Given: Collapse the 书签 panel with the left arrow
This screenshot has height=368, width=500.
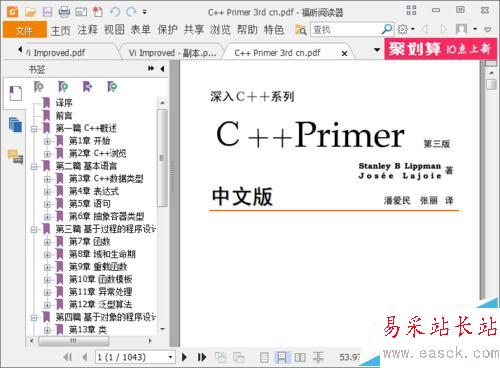Looking at the screenshot, I should tap(162, 69).
